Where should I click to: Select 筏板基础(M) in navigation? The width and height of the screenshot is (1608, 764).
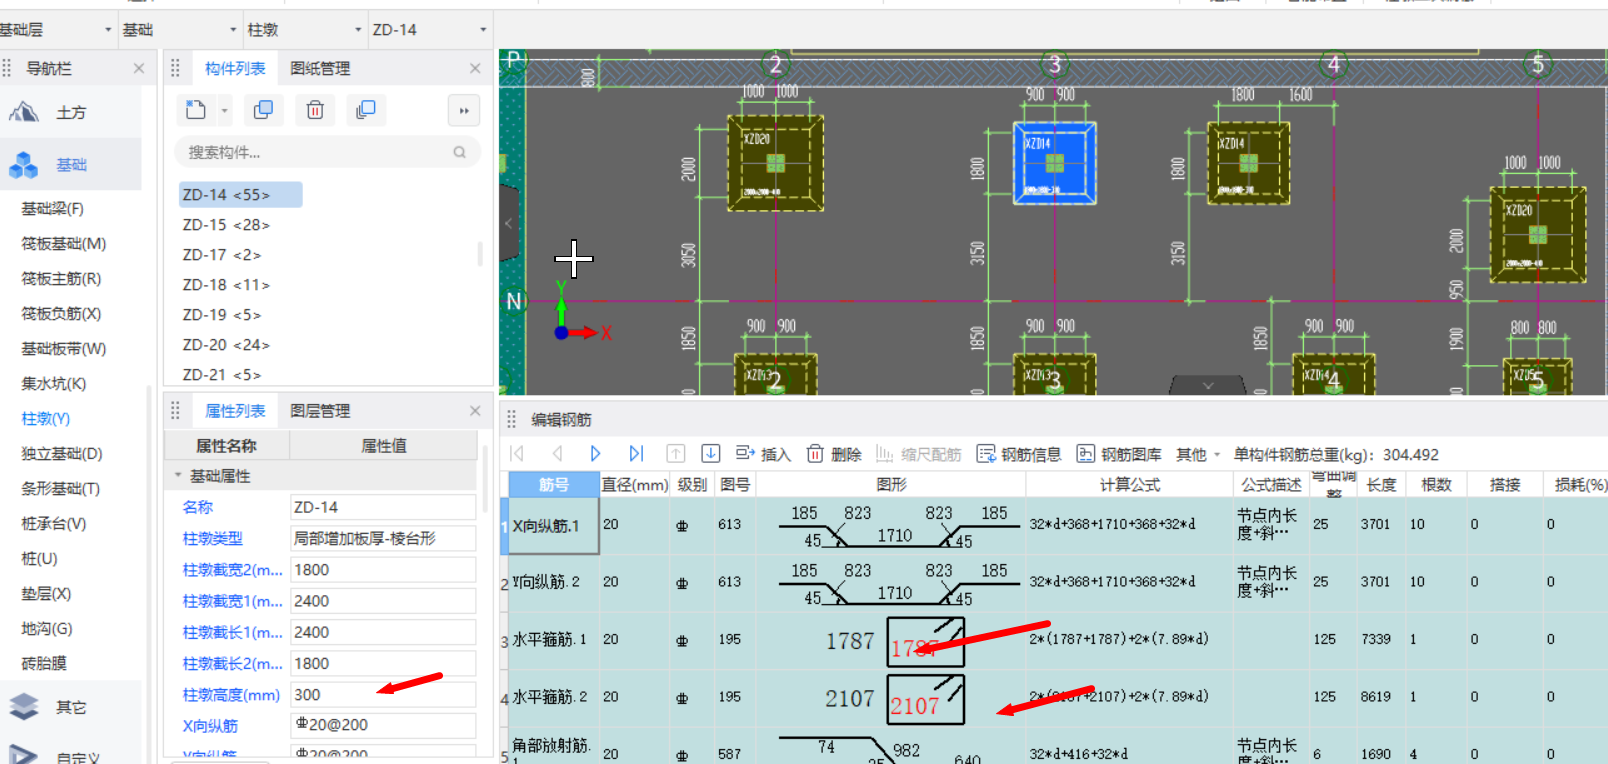(x=64, y=243)
